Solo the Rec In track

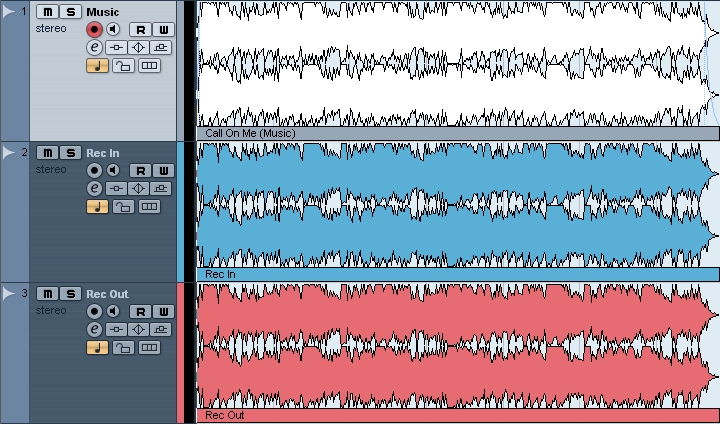pos(70,153)
